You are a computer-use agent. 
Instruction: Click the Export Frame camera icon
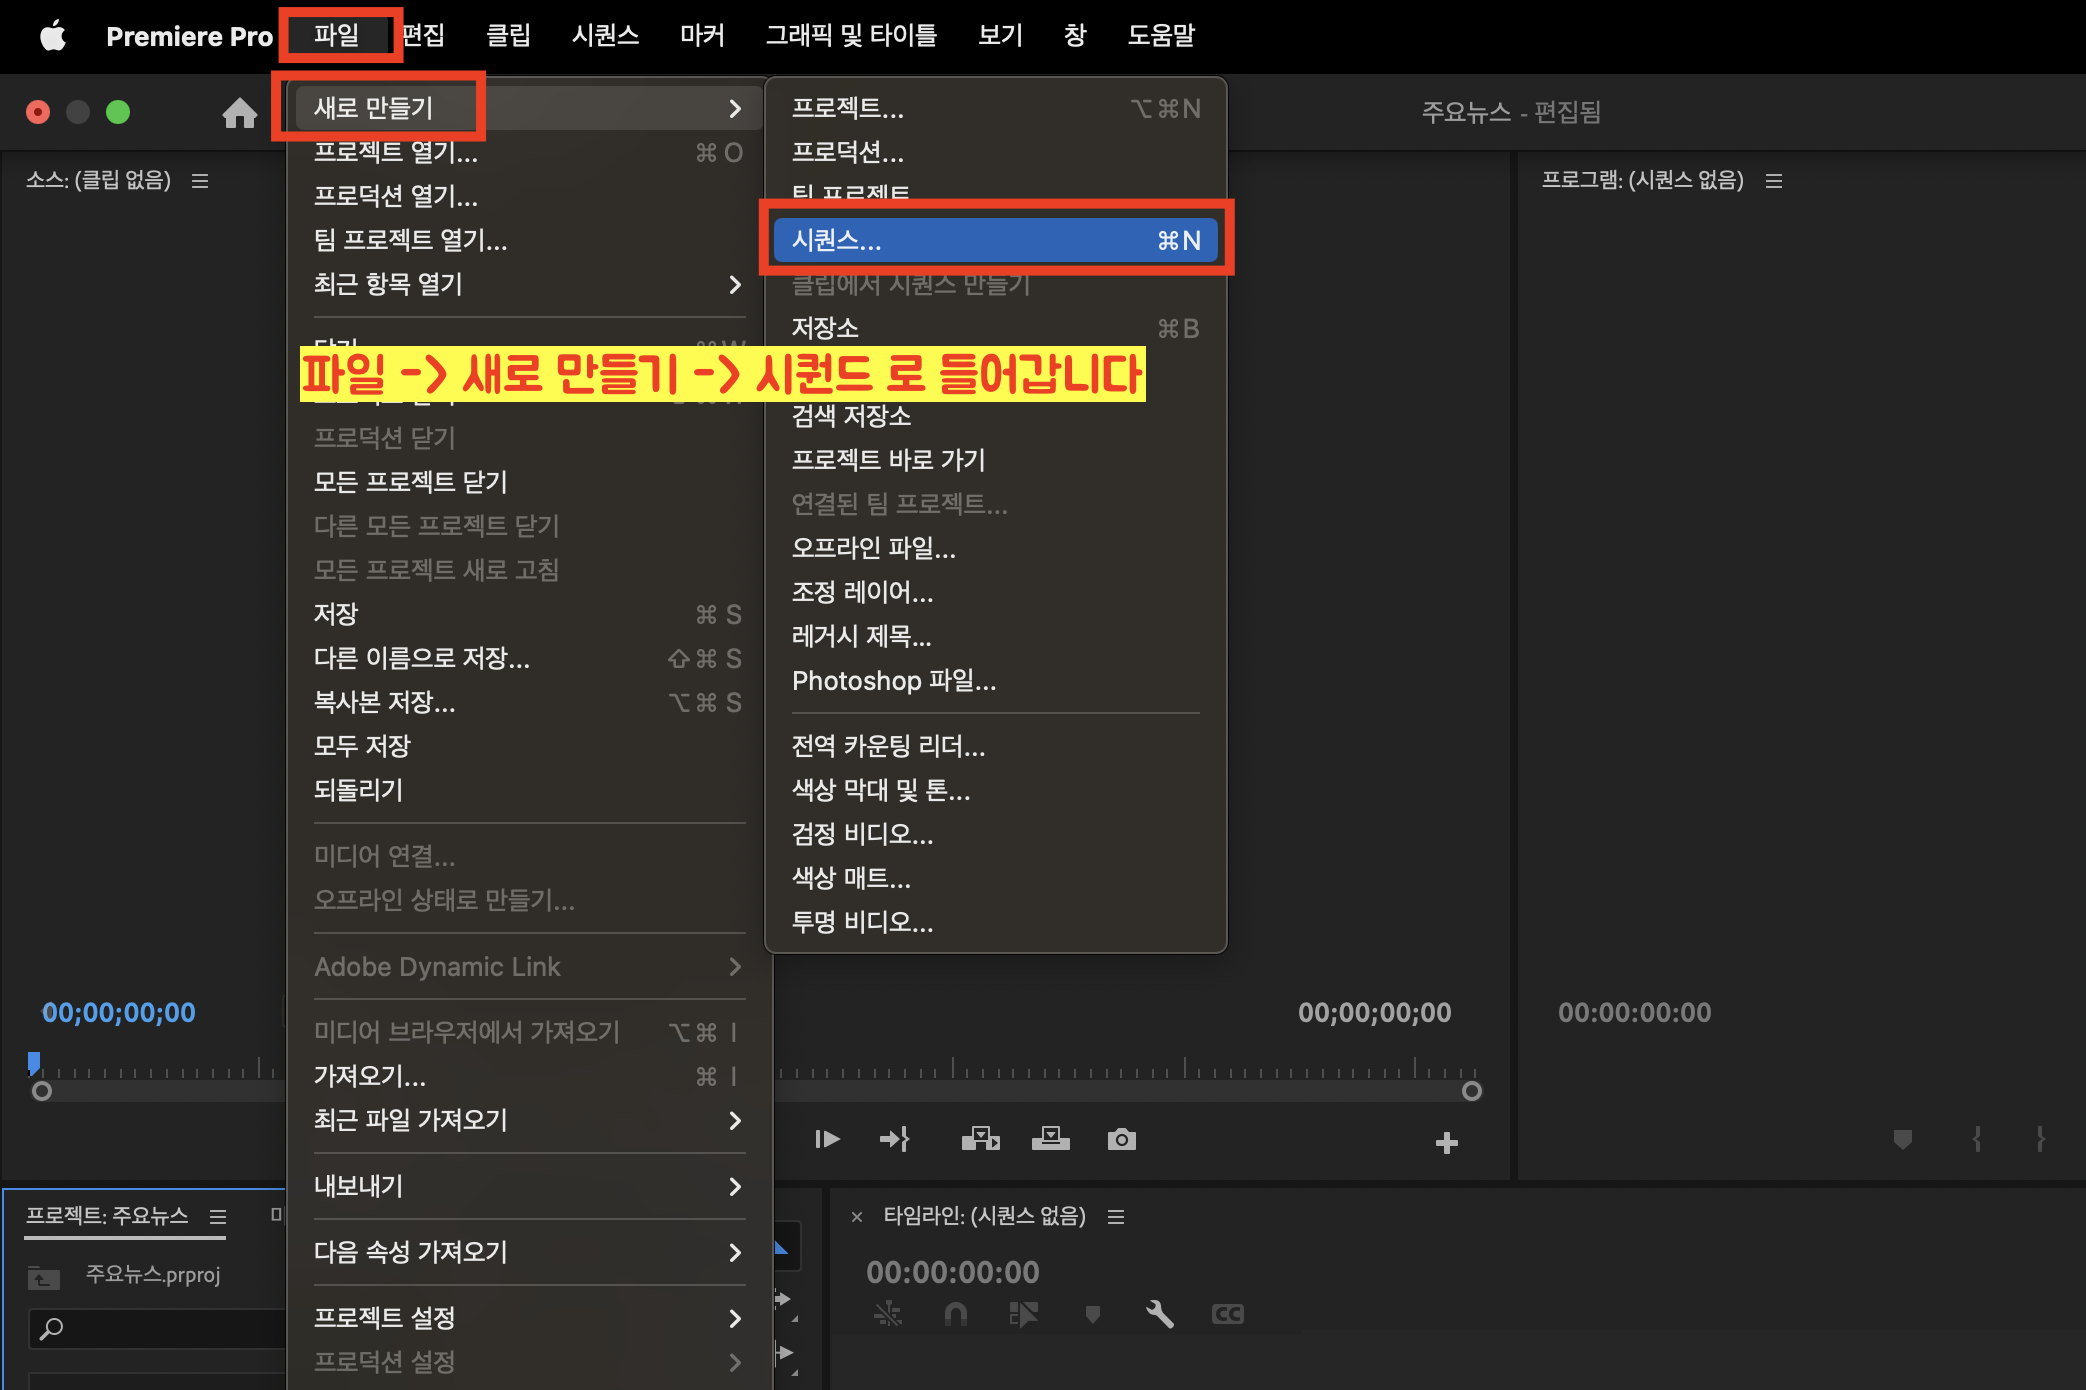point(1121,1140)
